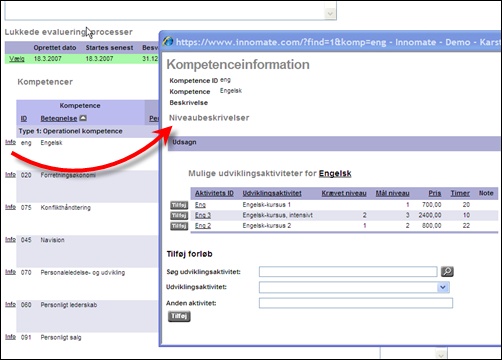Add the Eng activity with its Tilføj button
Screen dimensions: 502x360
179,205
